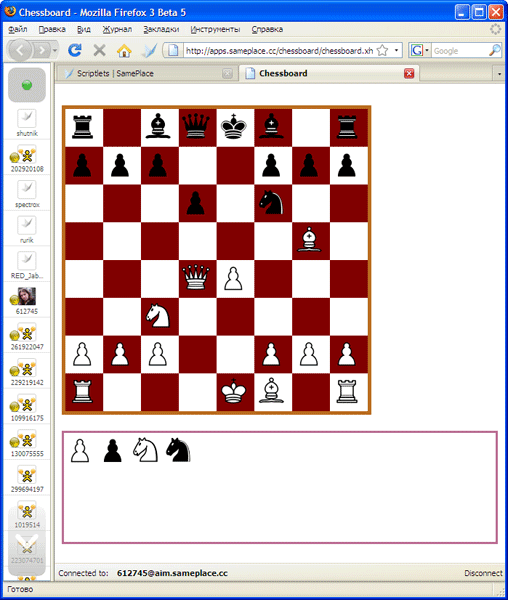Click the Stop loading X icon
The image size is (508, 600).
(99, 50)
